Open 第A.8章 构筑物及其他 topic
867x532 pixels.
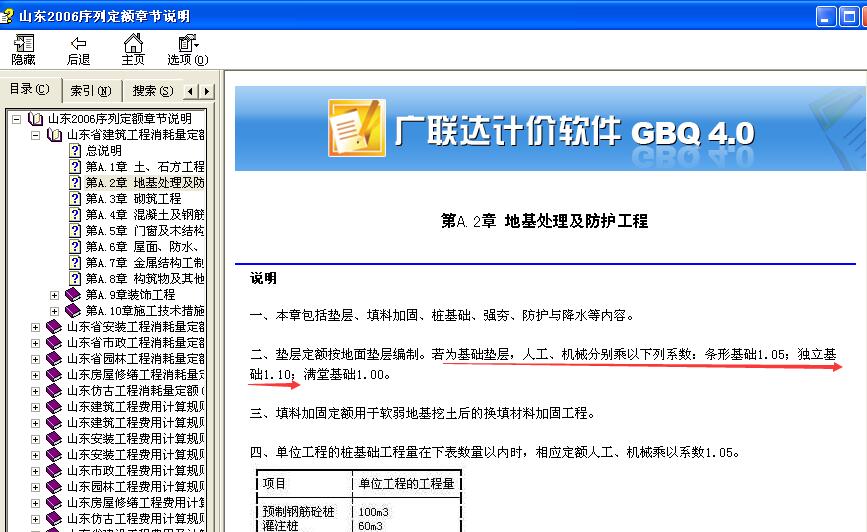145,279
